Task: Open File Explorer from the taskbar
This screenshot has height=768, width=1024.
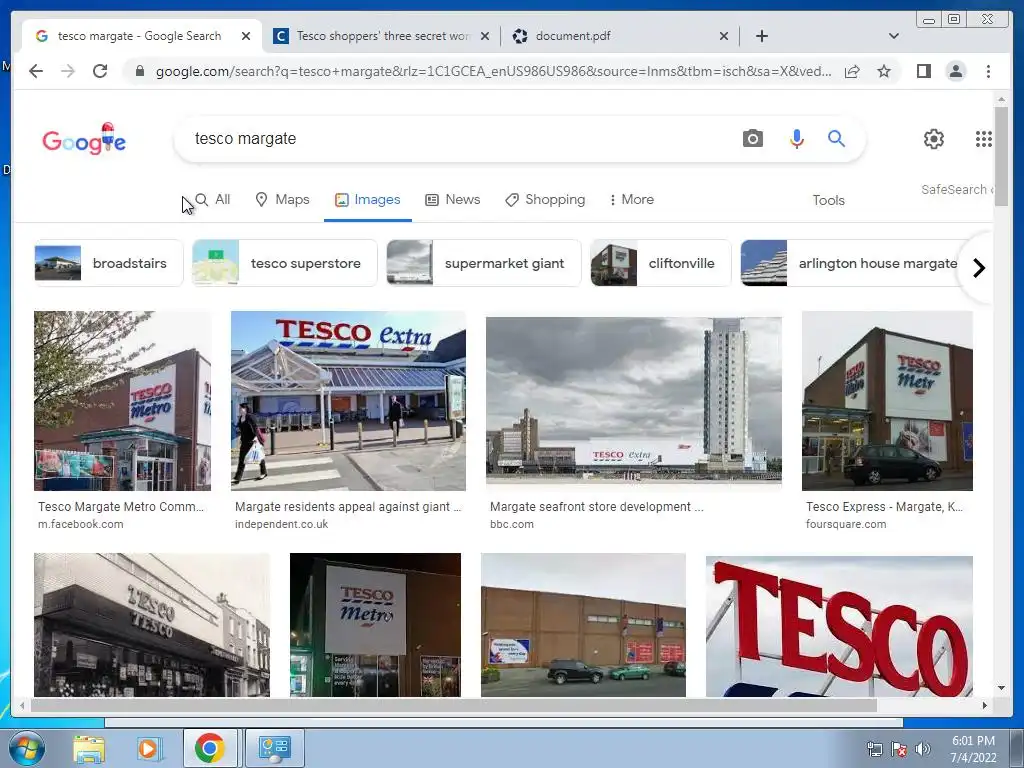Action: coord(89,748)
